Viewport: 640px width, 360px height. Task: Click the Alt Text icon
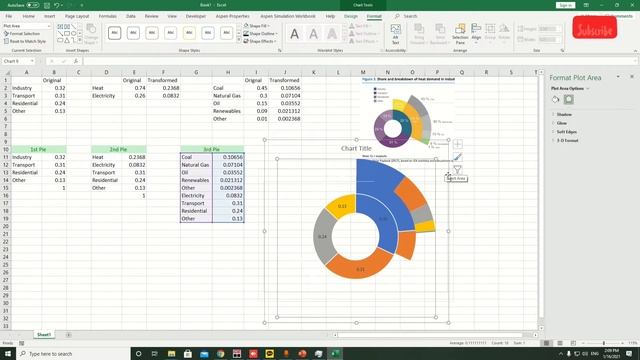point(396,34)
